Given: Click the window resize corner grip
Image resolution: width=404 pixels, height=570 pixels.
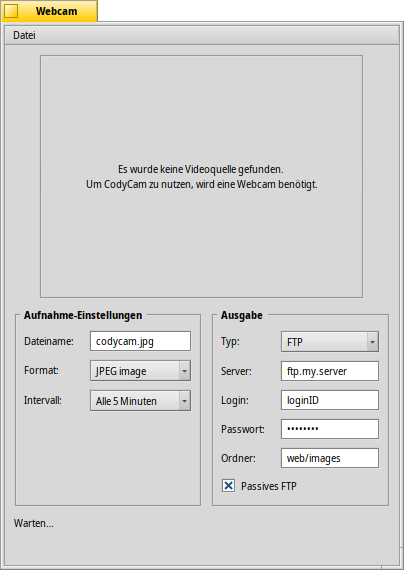Looking at the screenshot, I should pyautogui.click(x=396, y=563).
